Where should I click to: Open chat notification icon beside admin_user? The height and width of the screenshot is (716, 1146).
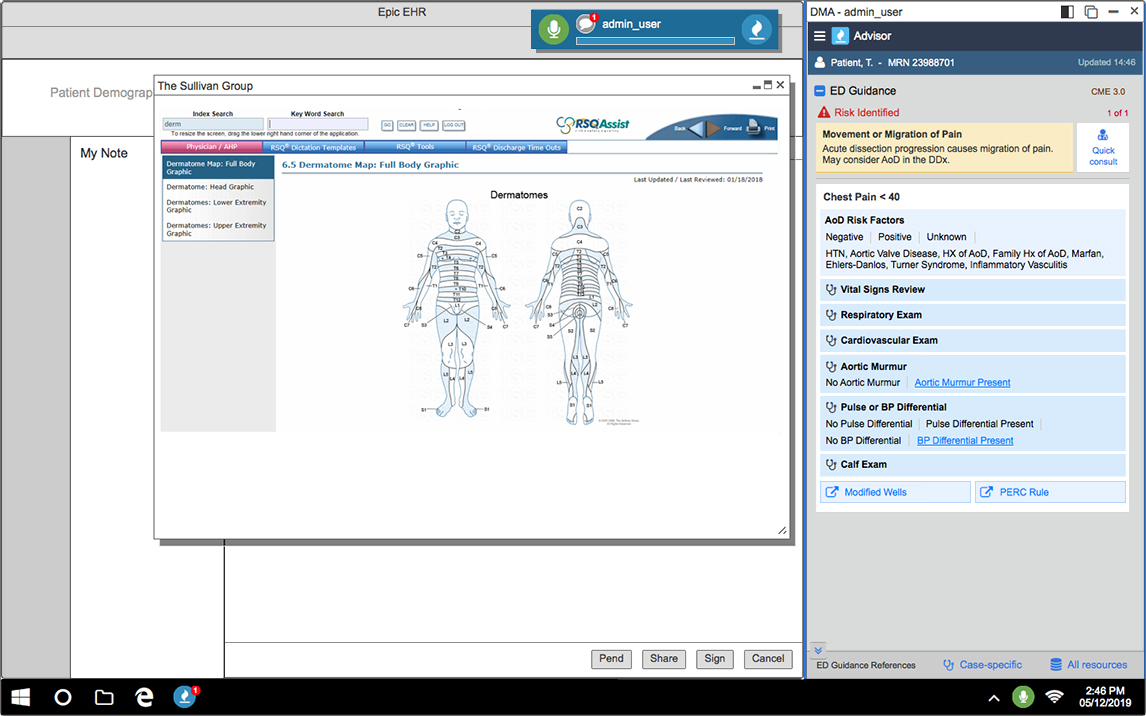pos(585,23)
